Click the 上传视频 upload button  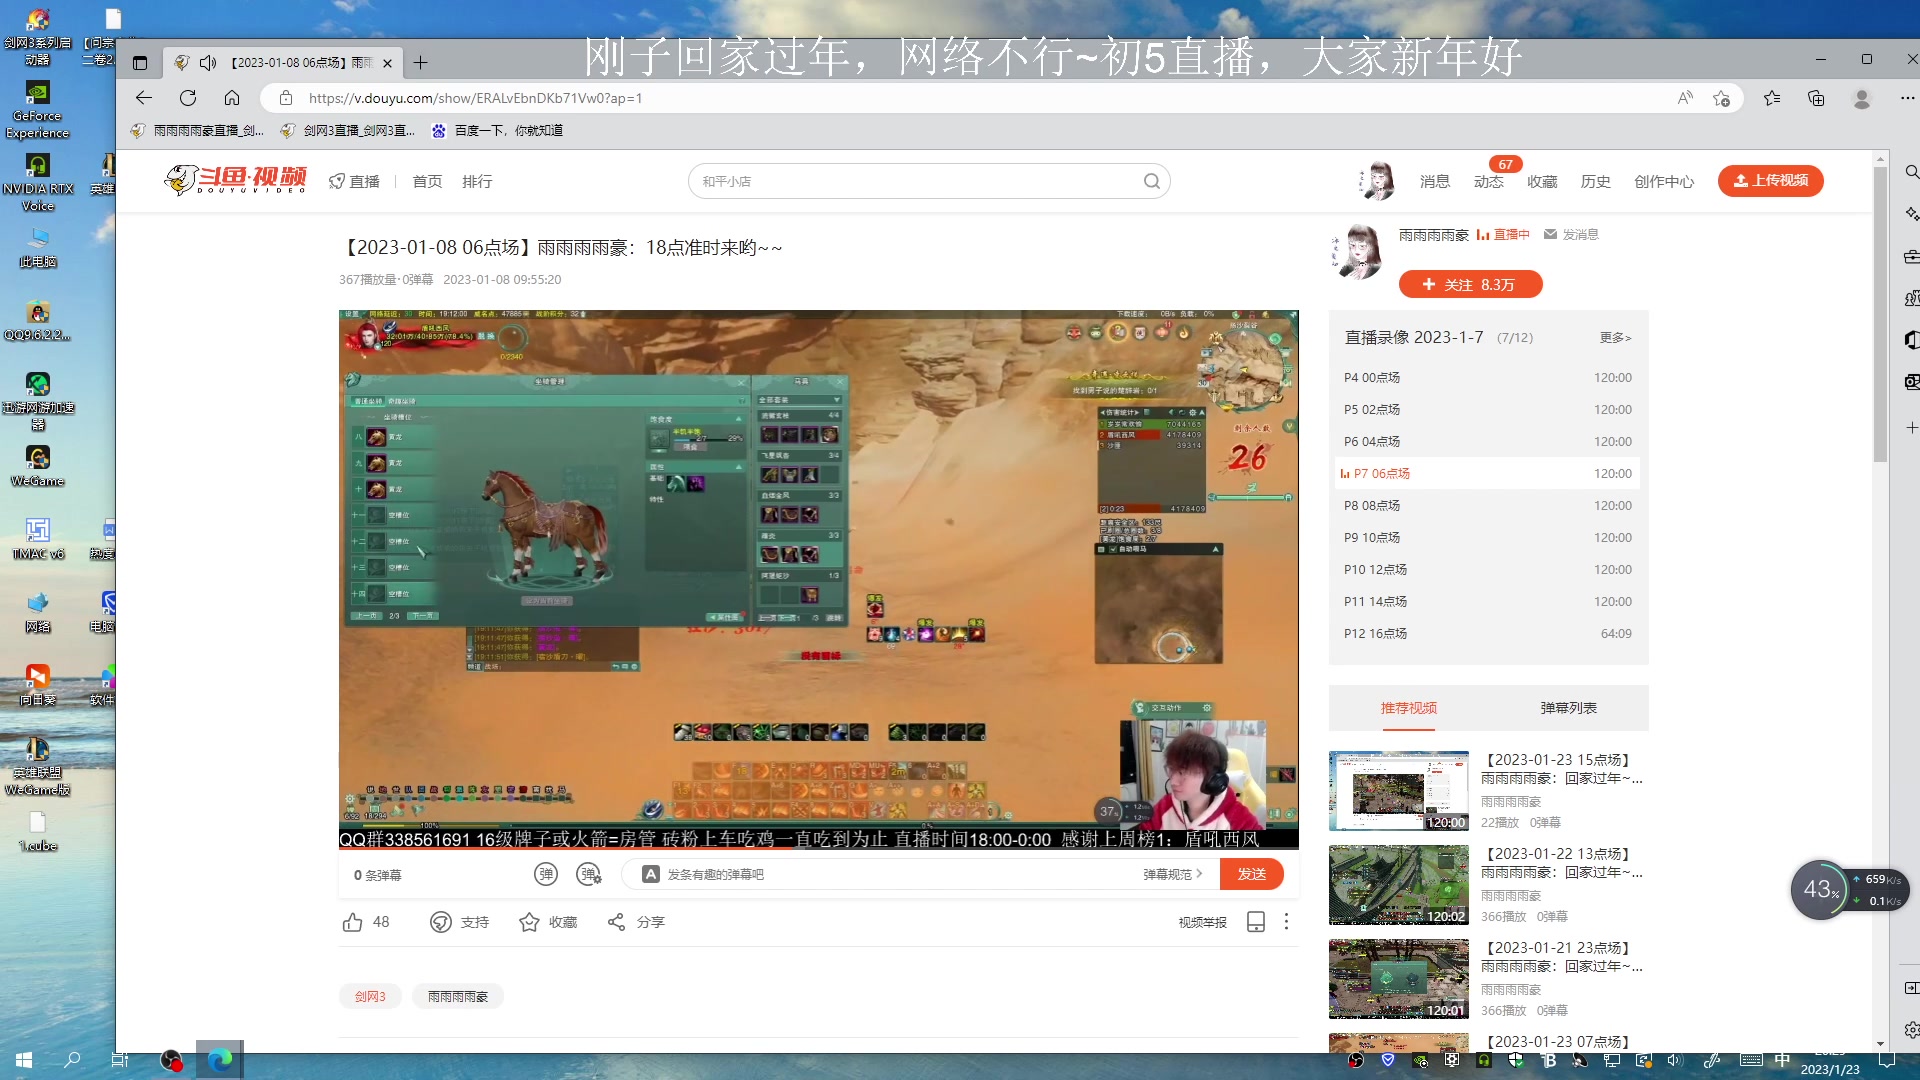(1770, 180)
